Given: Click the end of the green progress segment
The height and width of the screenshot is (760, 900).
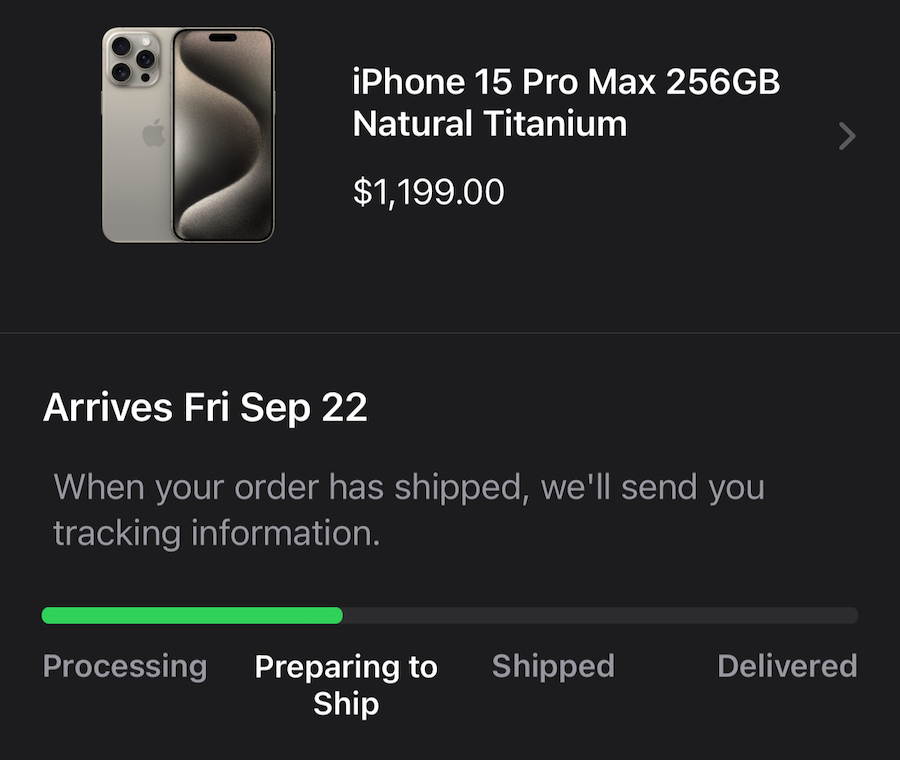Looking at the screenshot, I should [x=339, y=615].
